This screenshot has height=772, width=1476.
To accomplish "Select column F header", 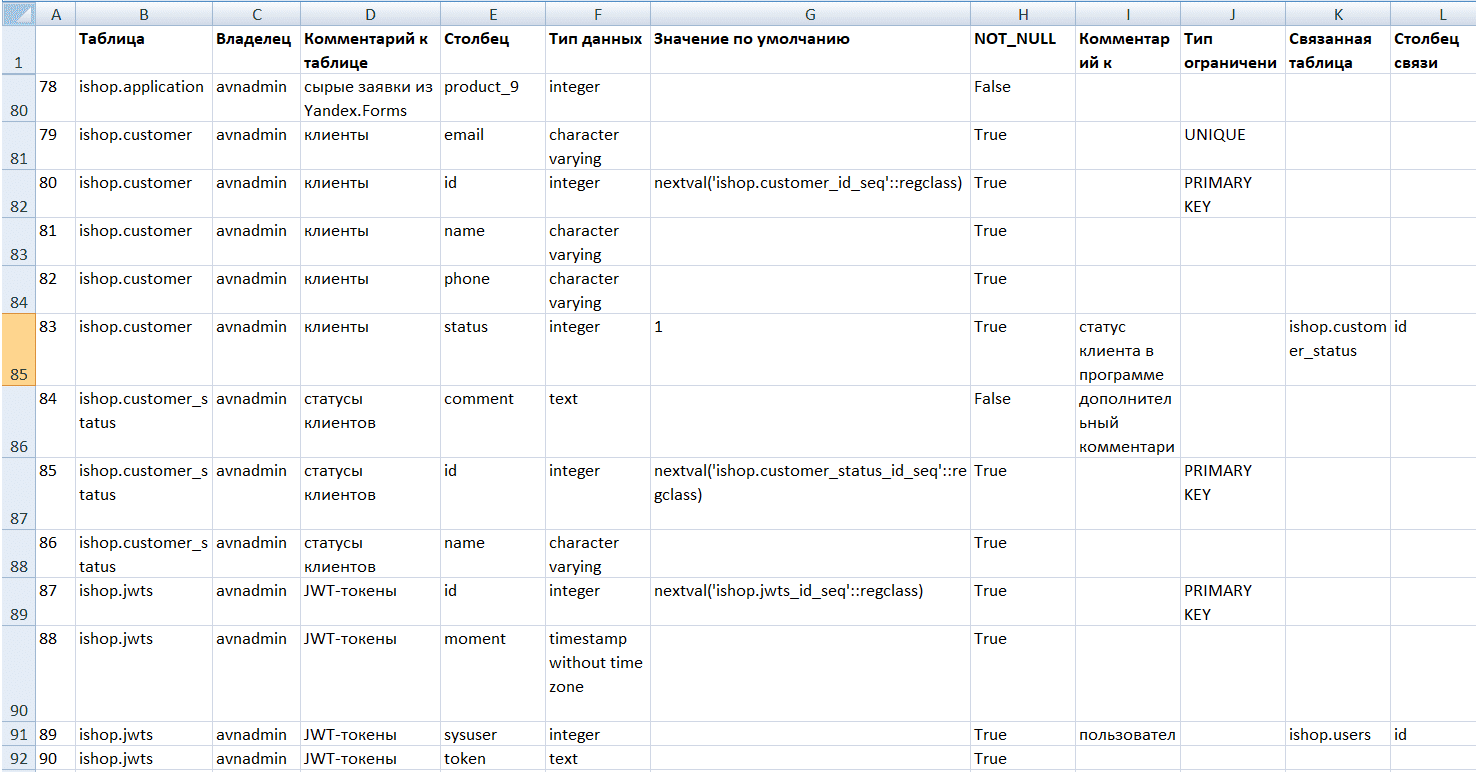I will tap(597, 13).
